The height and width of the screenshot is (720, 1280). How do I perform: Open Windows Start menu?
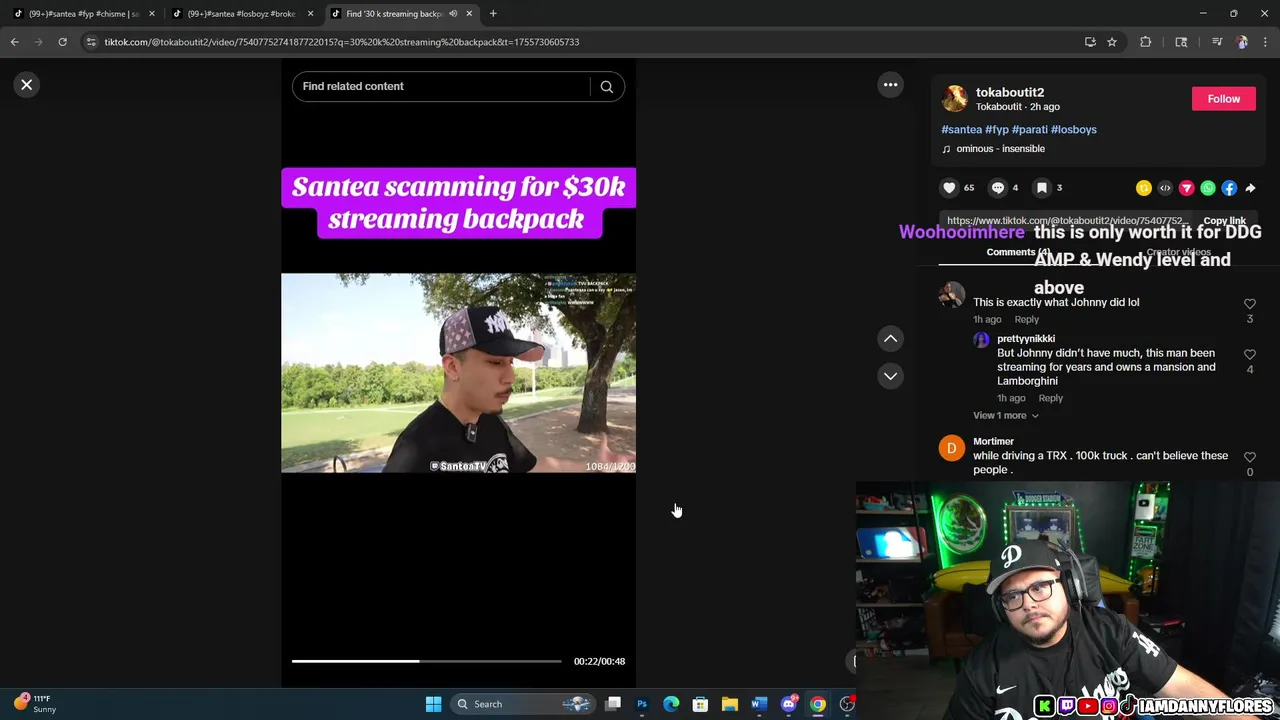click(x=433, y=704)
